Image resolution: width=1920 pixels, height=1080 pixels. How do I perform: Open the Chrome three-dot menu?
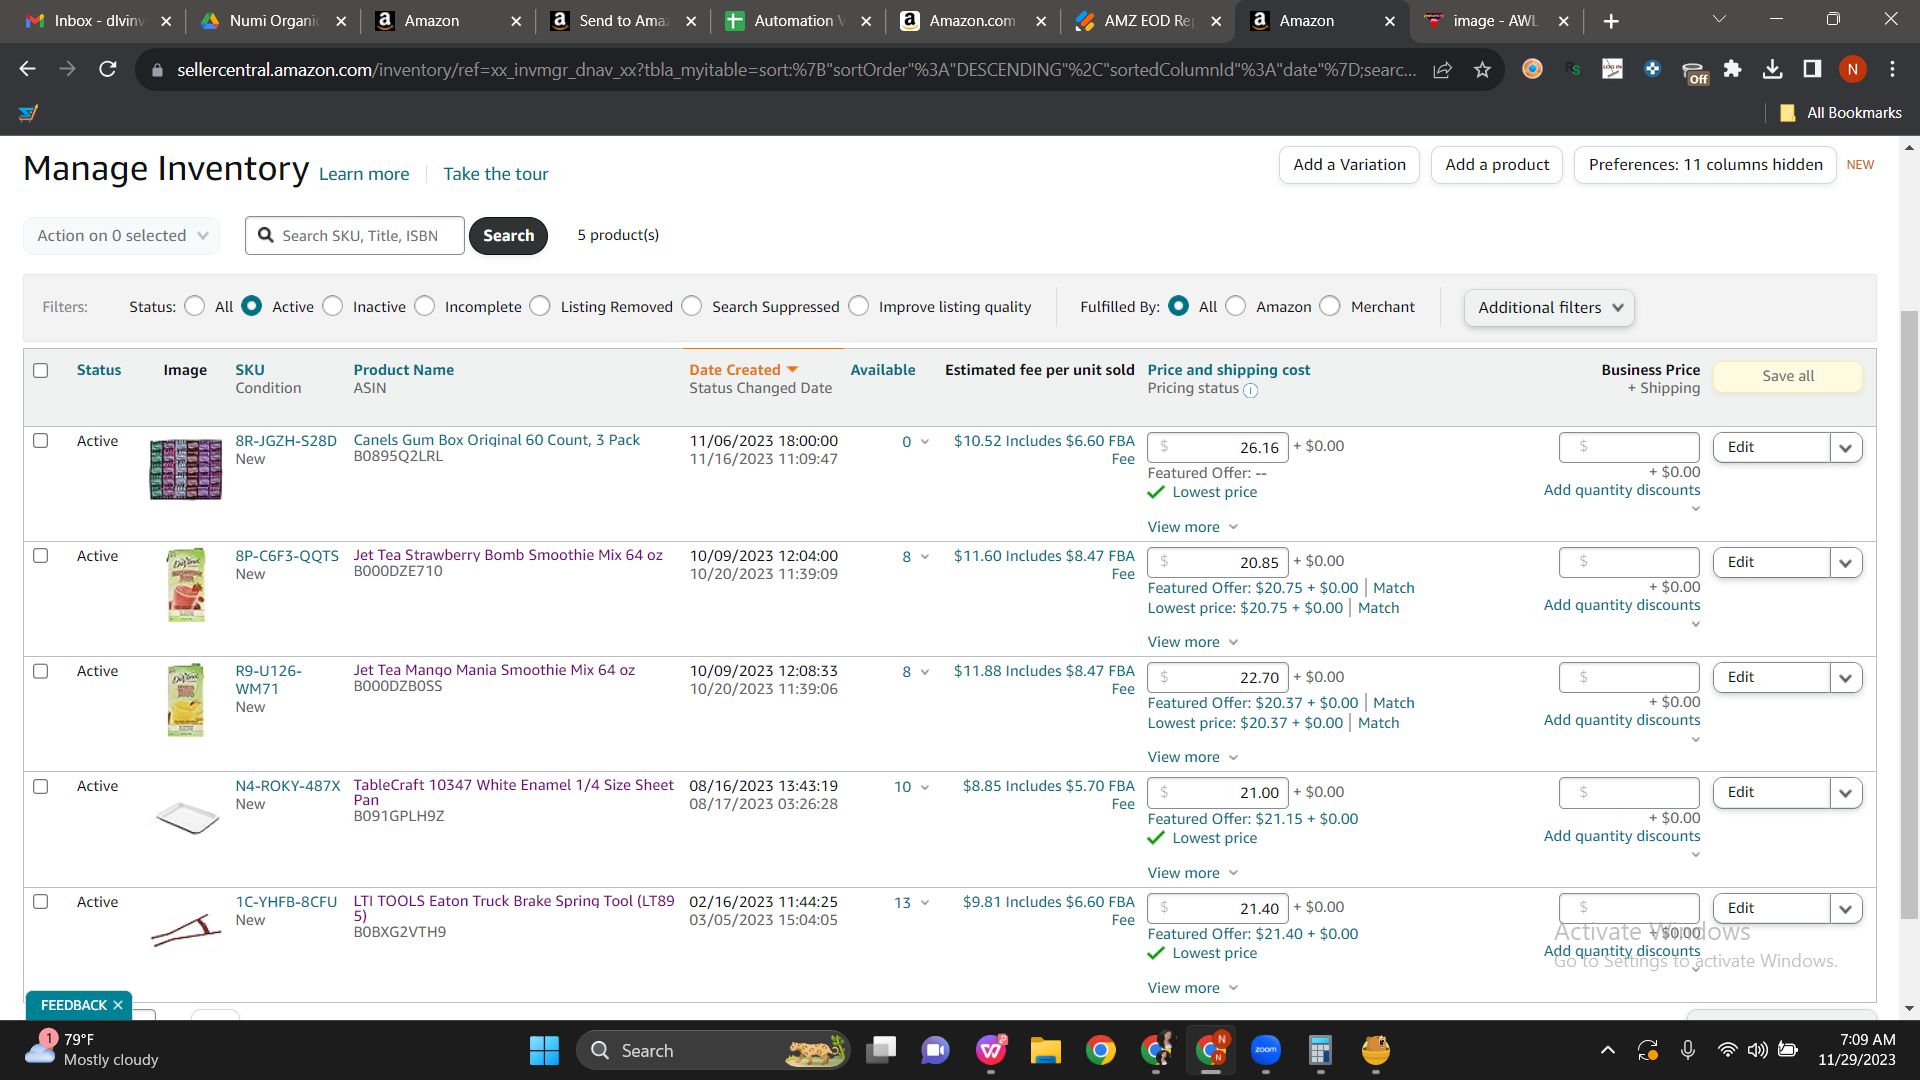pos(1892,69)
